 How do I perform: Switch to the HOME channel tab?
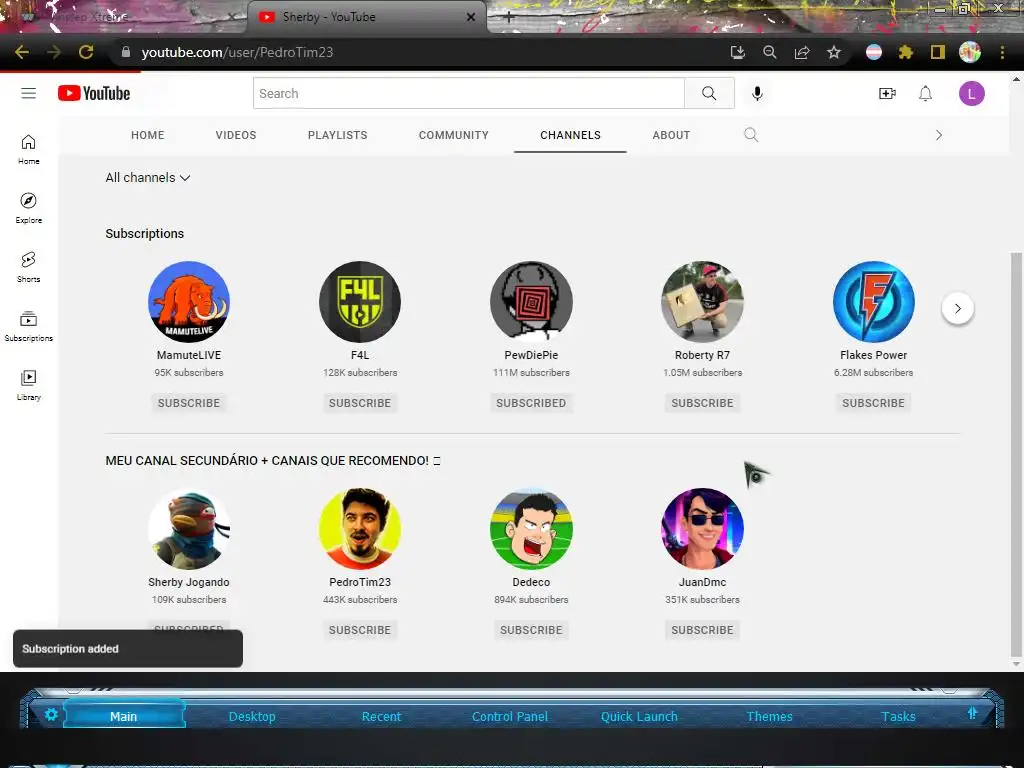point(148,135)
